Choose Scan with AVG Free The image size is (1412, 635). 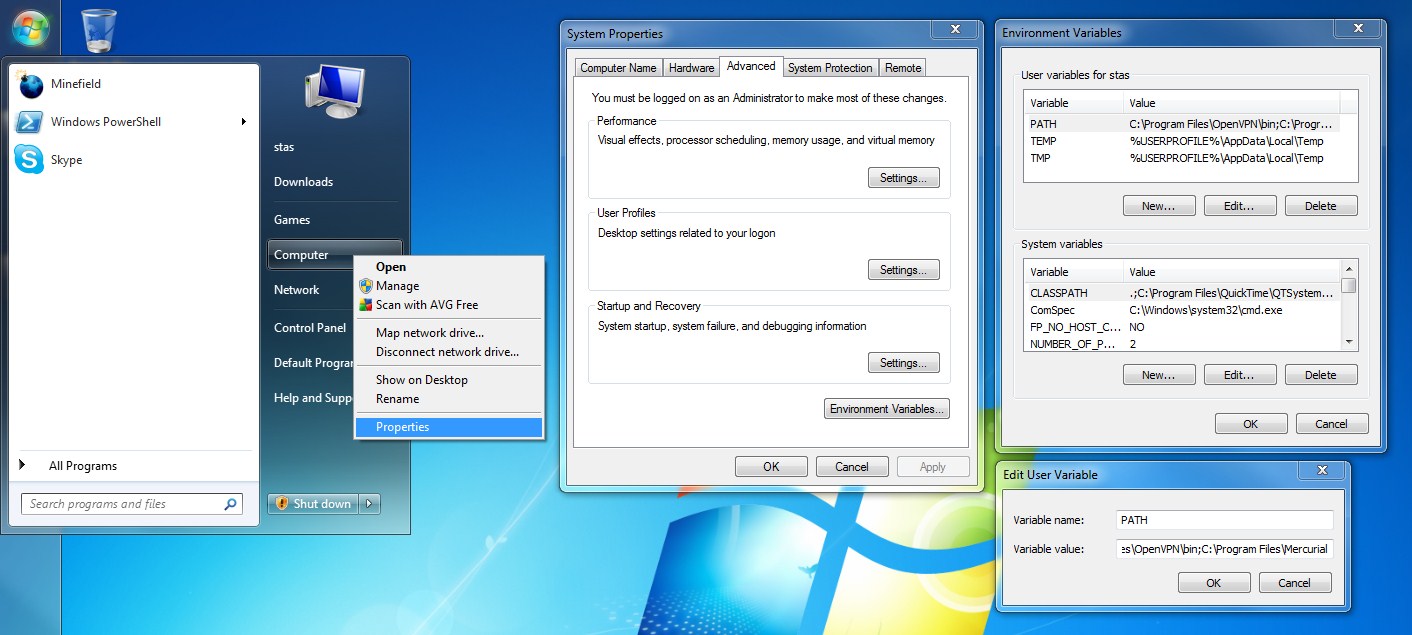(426, 305)
